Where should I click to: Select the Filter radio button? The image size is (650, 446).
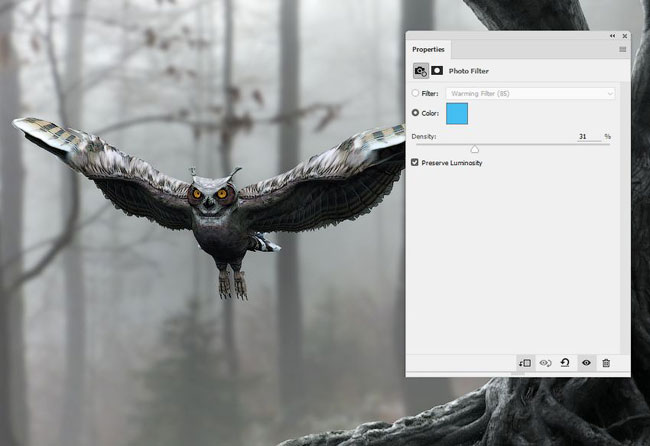coord(415,93)
